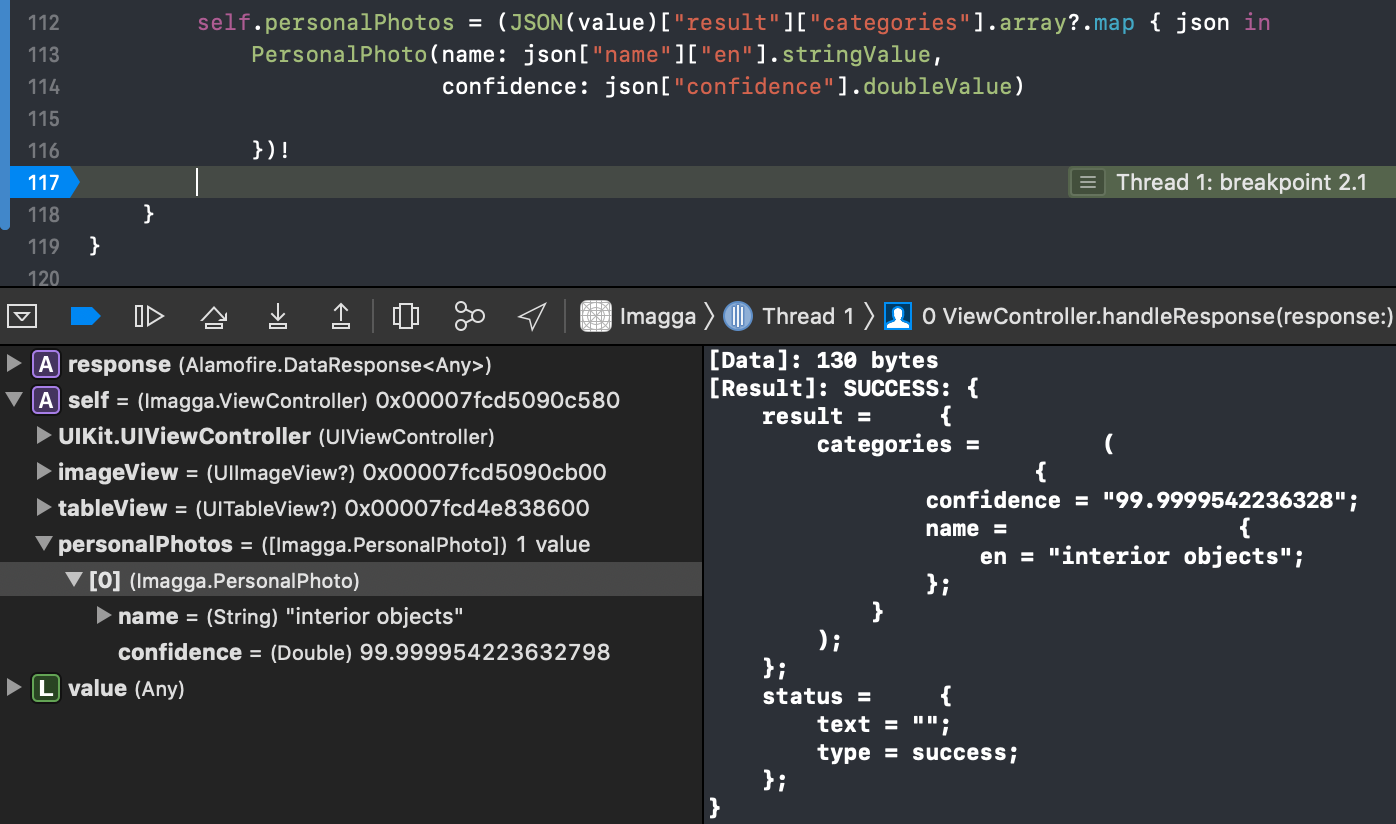Toggle the breakpoint on line 117
The width and height of the screenshot is (1396, 824).
tap(42, 182)
